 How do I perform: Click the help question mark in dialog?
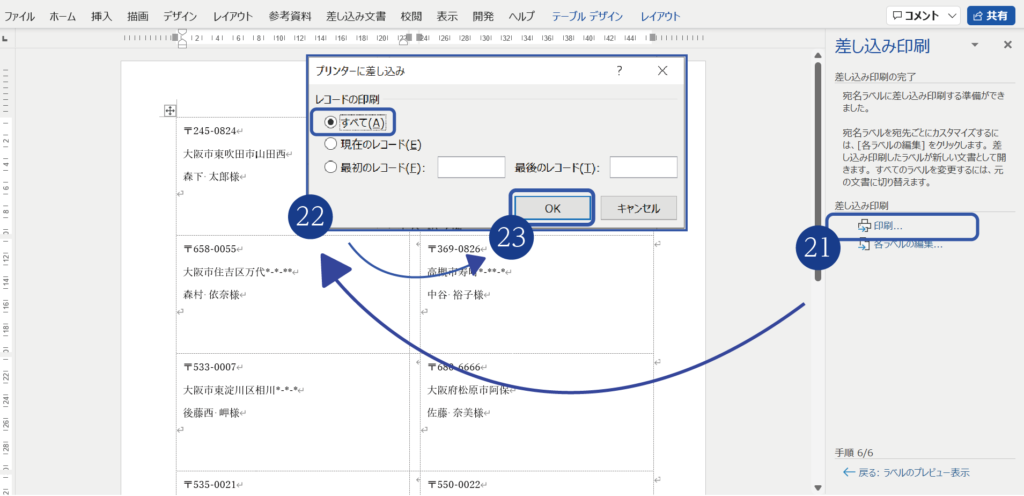619,71
